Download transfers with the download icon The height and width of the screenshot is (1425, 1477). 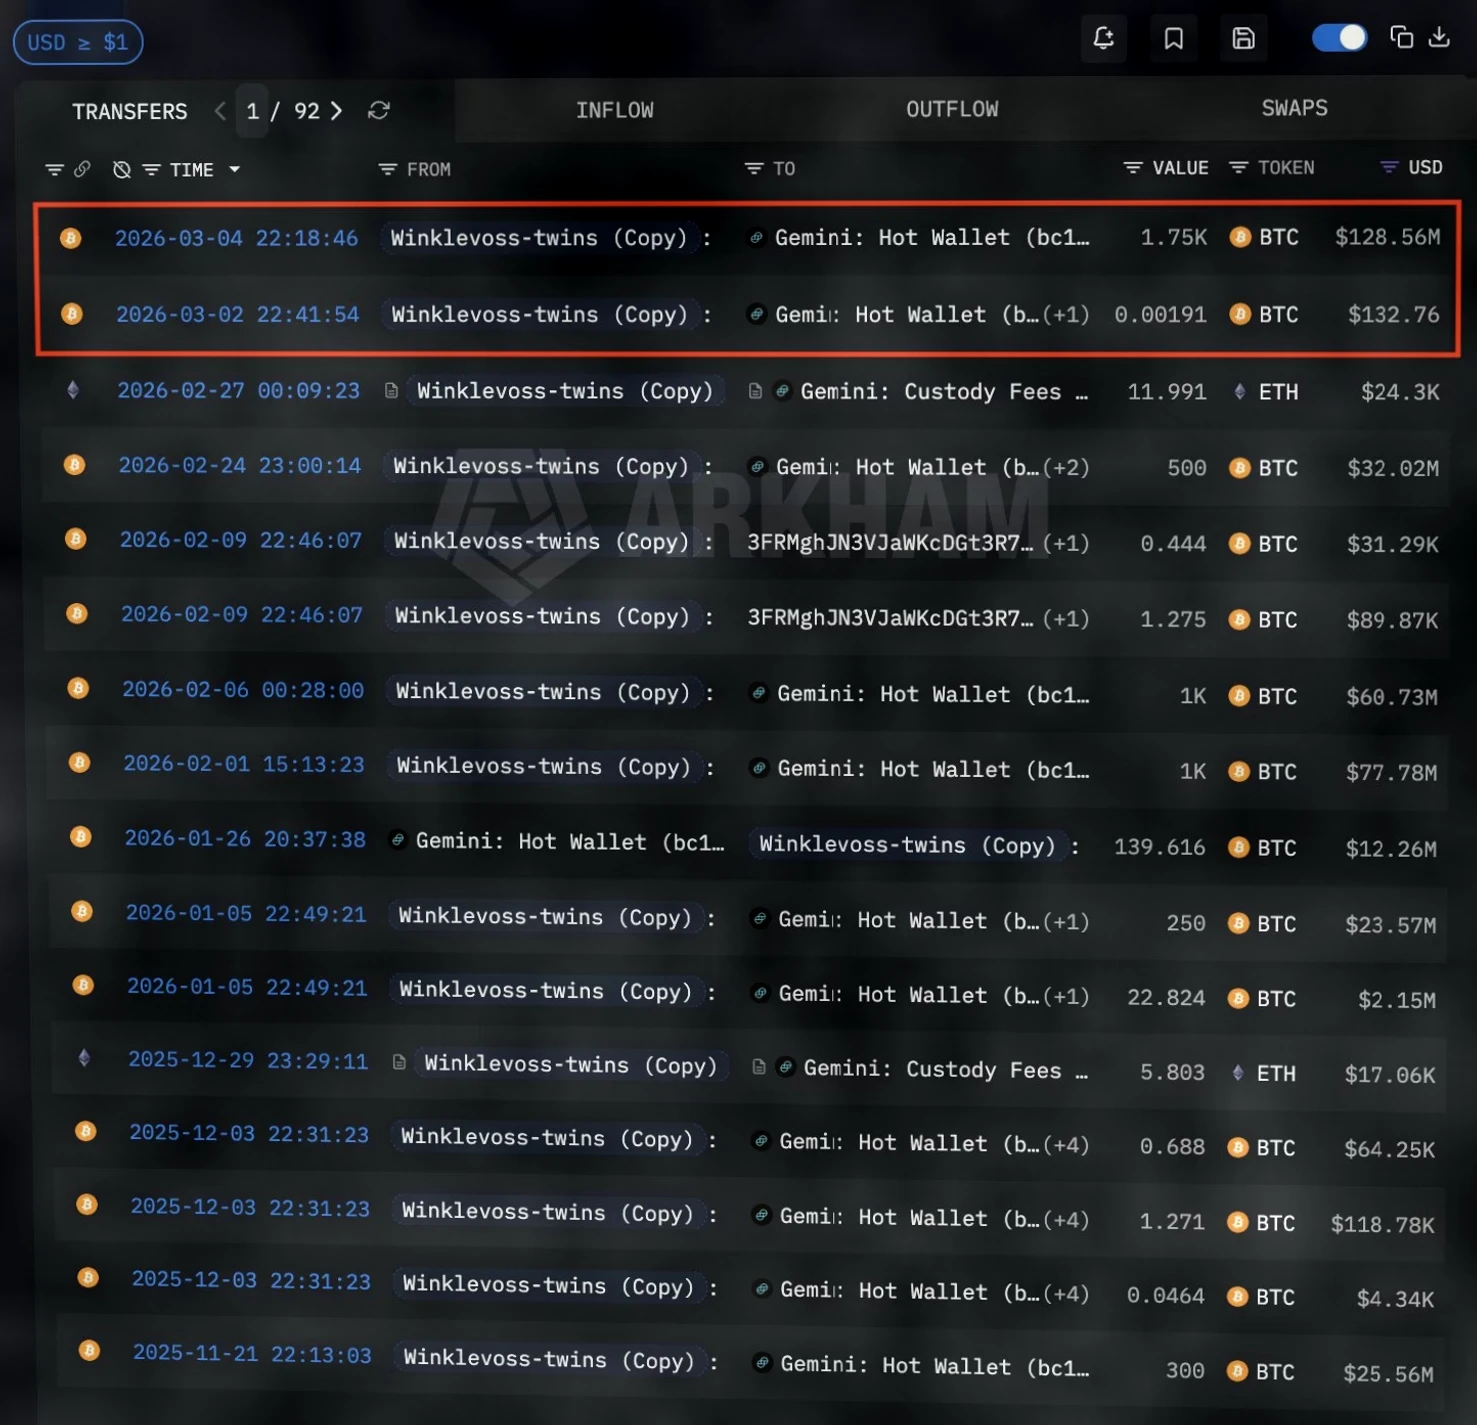tap(1439, 37)
